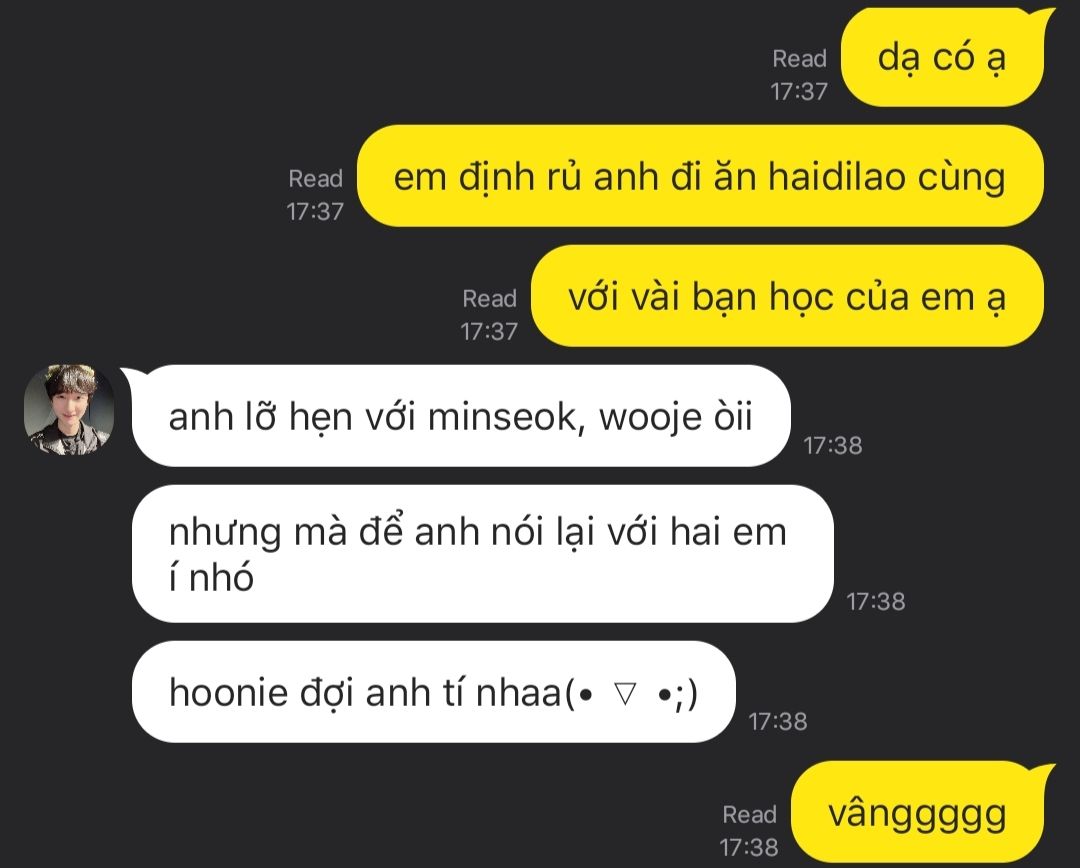Click the 17:38 timestamp beside the minseok message

tap(833, 446)
